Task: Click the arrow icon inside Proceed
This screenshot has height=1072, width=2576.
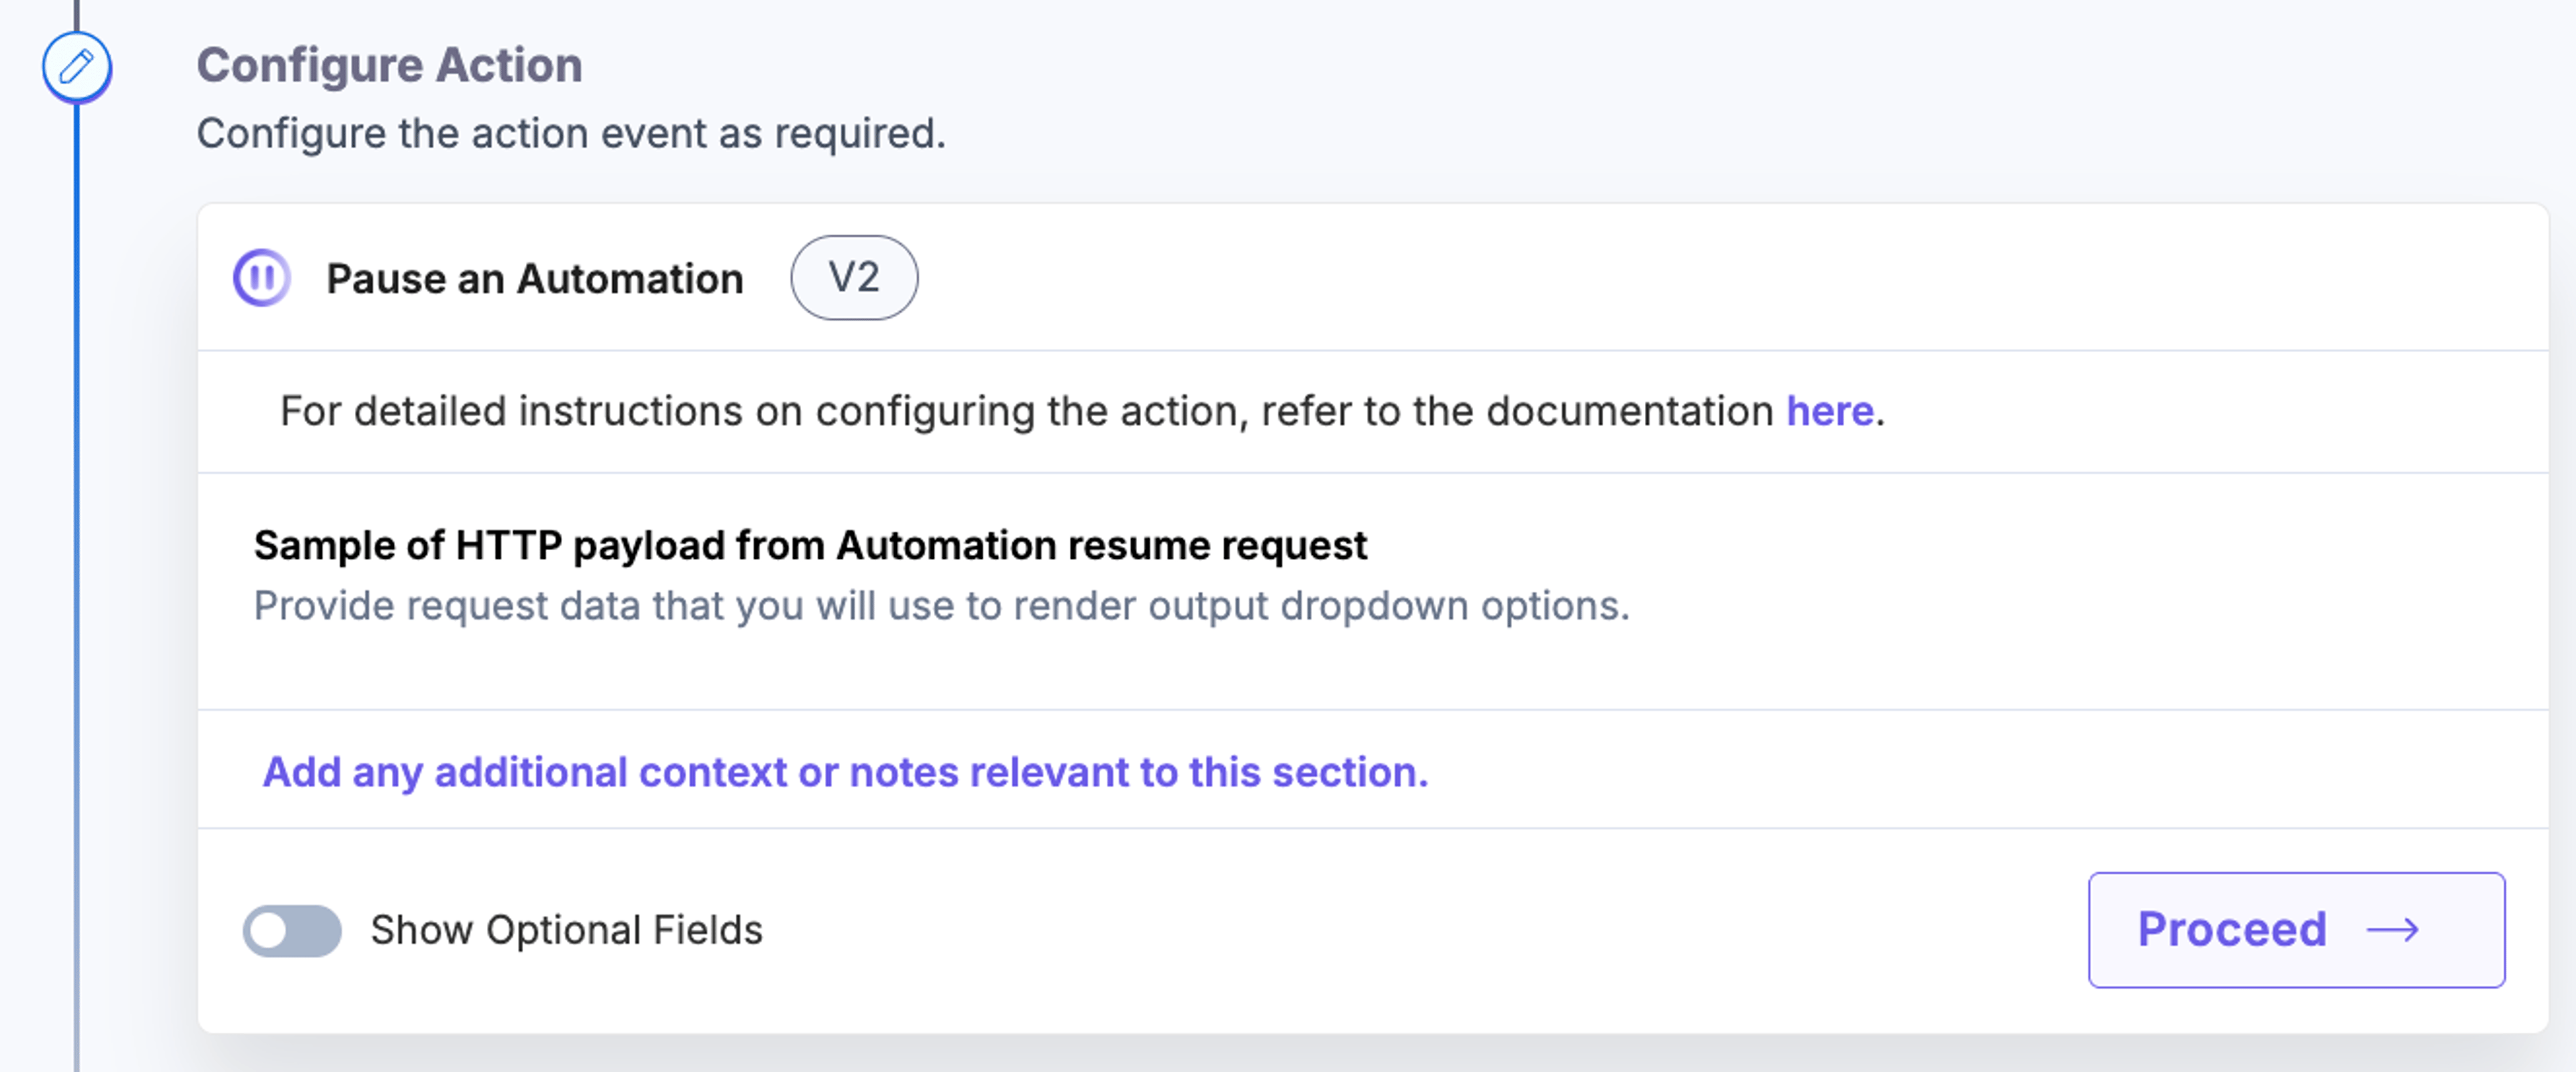Action: coord(2393,930)
